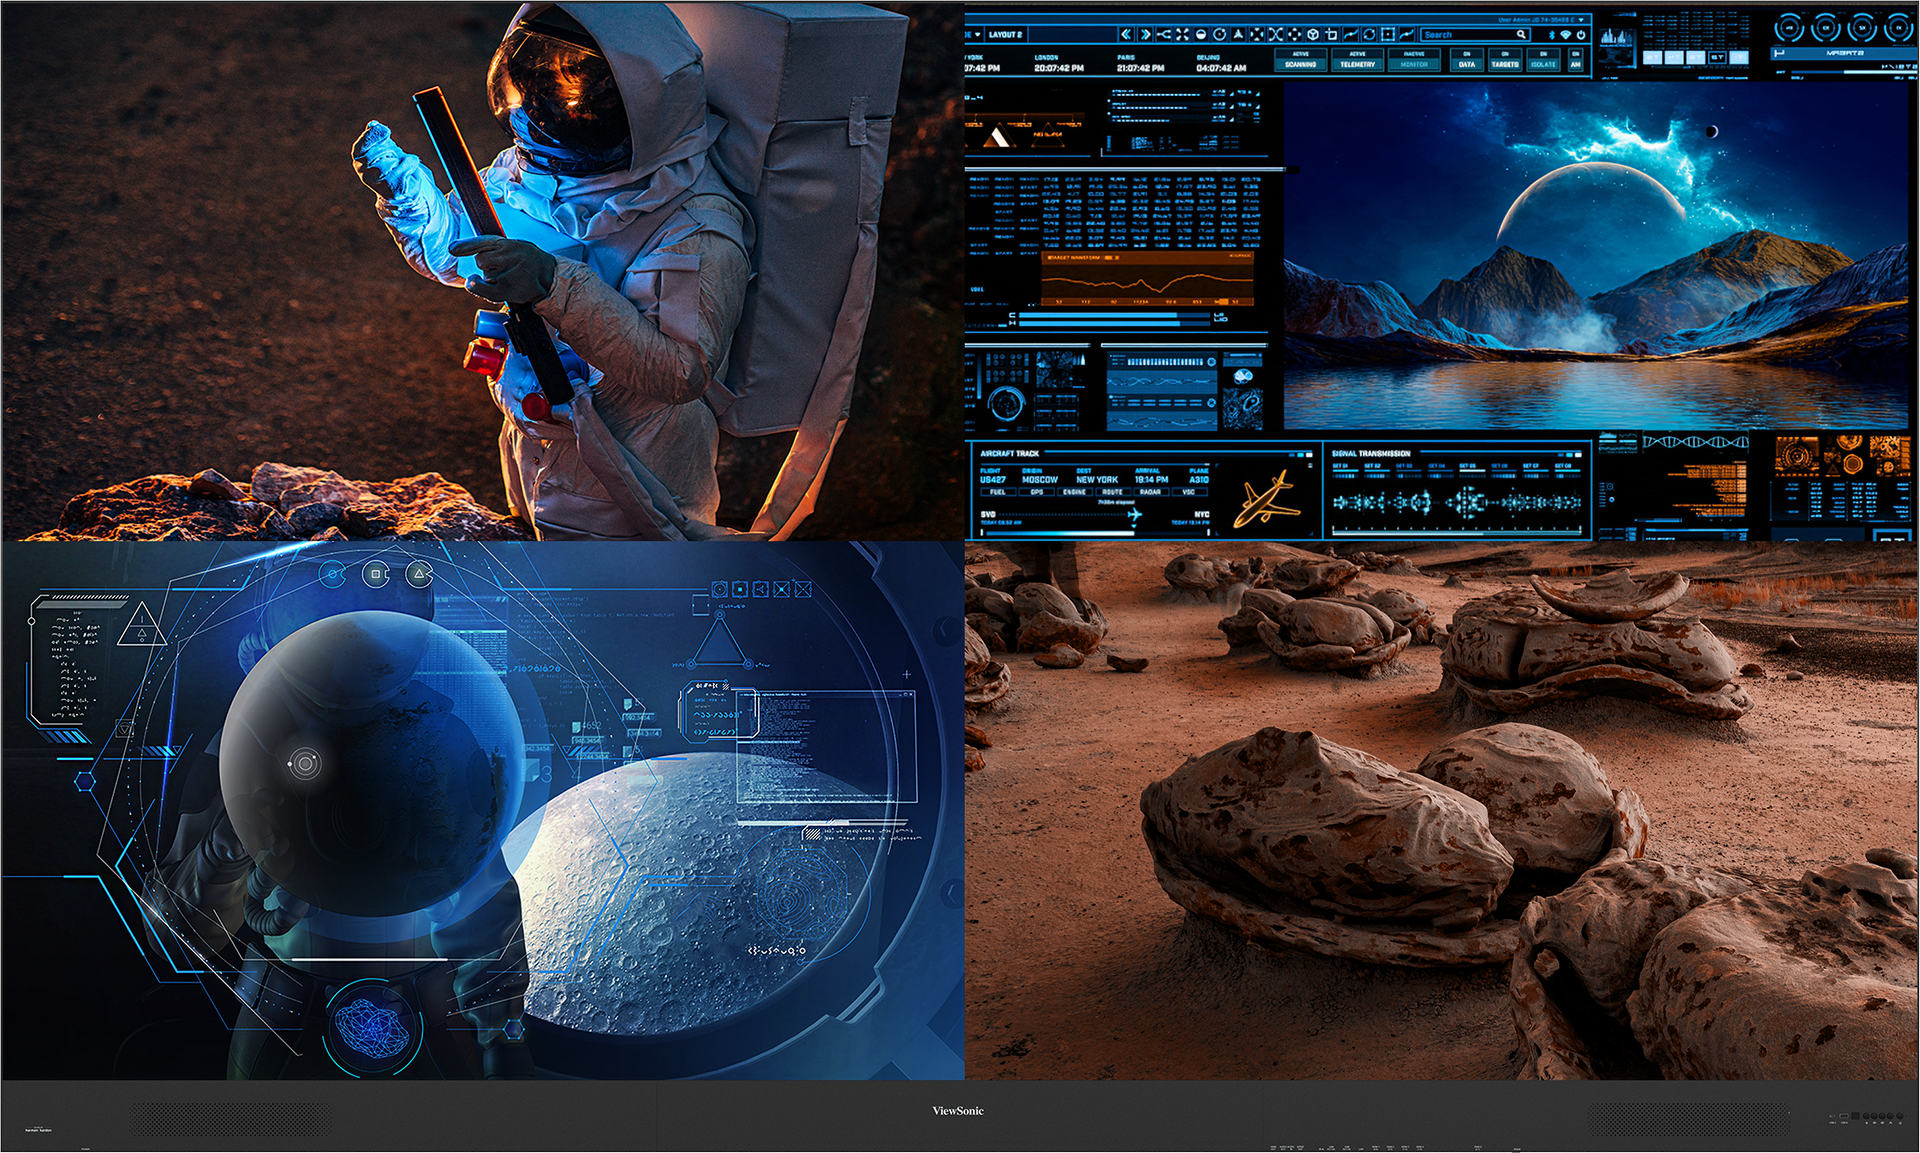1920x1153 pixels.
Task: Click the power icon in toolbar
Action: [x=1581, y=35]
